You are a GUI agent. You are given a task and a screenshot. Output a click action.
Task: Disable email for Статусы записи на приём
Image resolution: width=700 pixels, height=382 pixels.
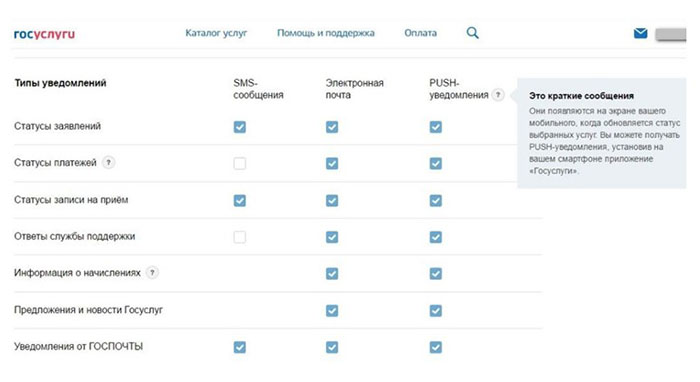(332, 201)
